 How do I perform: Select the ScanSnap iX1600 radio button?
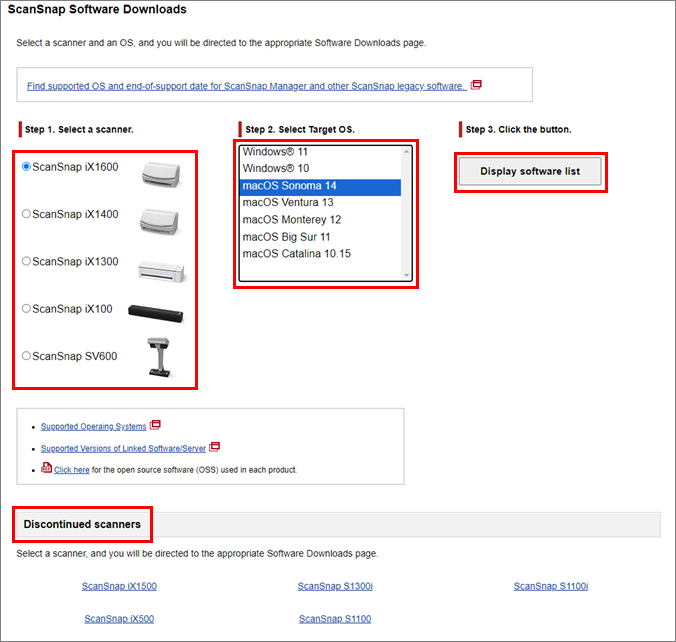(26, 166)
